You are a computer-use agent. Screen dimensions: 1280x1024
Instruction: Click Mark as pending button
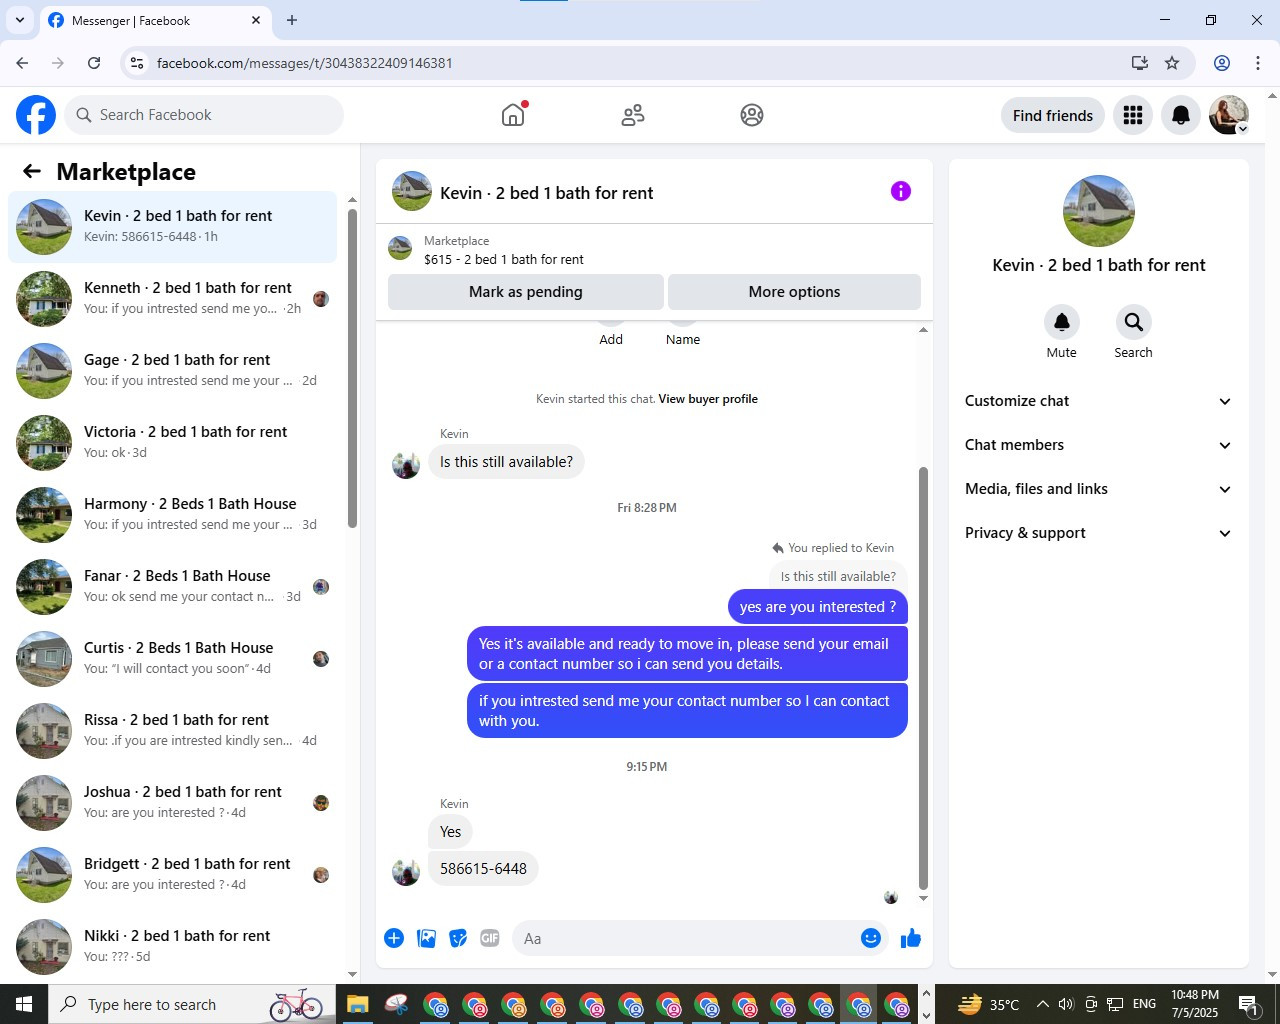click(526, 292)
